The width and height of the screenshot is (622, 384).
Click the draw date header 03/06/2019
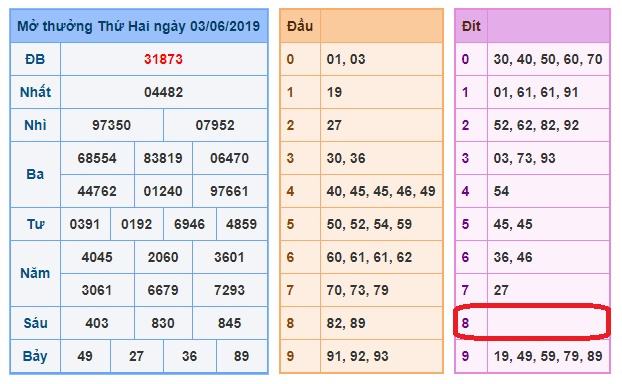pos(225,26)
